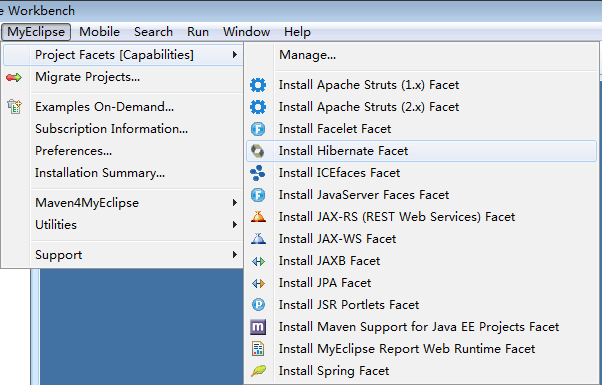This screenshot has width=602, height=385.
Task: Click the JAX-RS orange bell icon
Action: 258,217
